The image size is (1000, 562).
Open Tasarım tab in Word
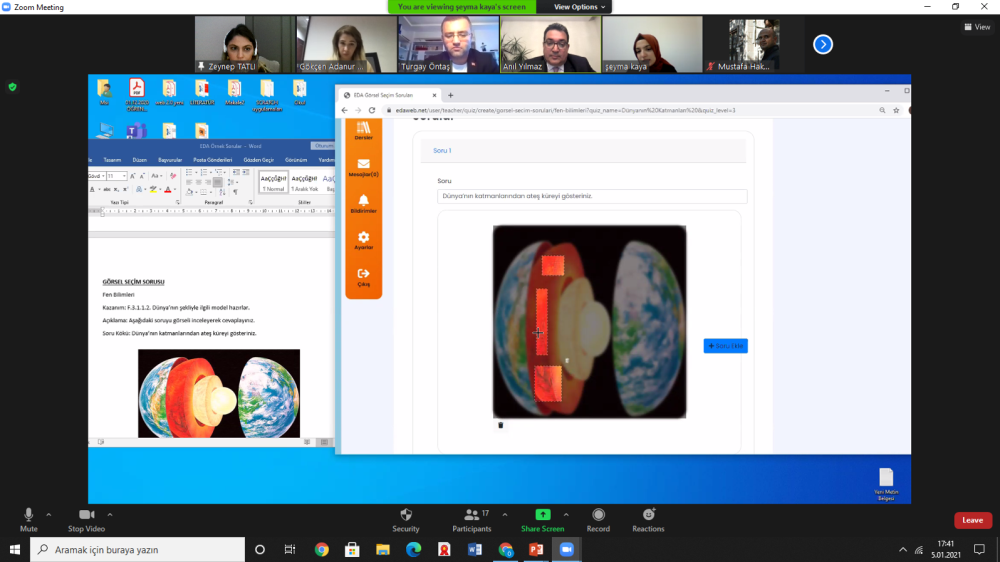pos(112,160)
